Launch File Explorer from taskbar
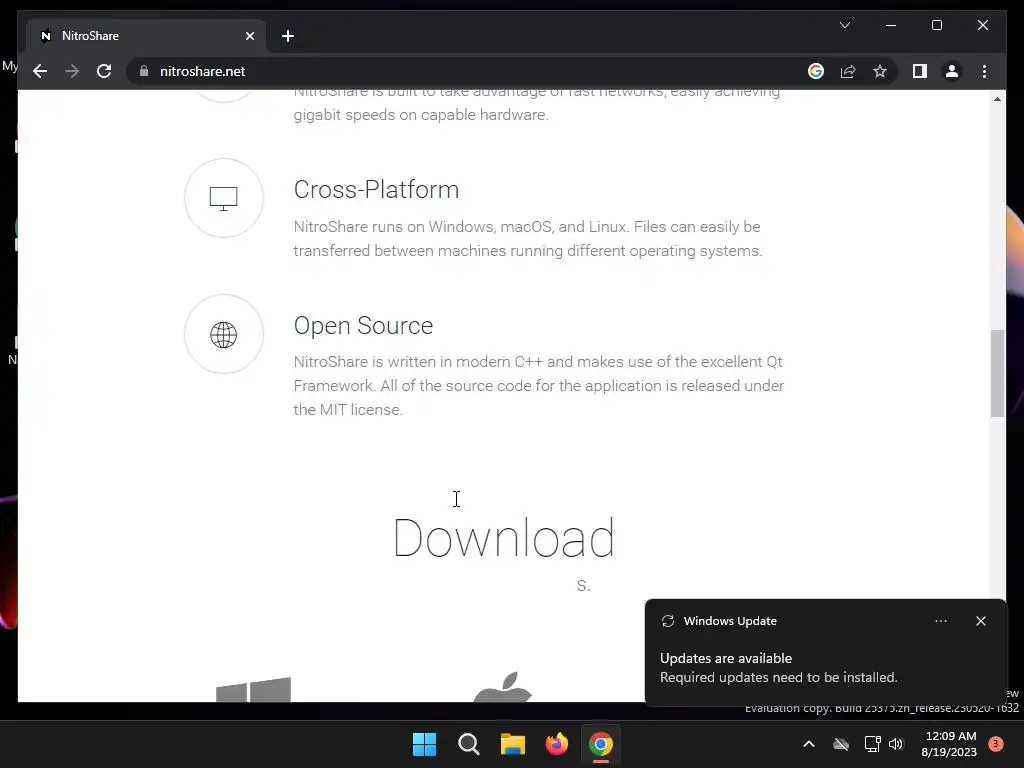This screenshot has width=1024, height=768. (513, 744)
